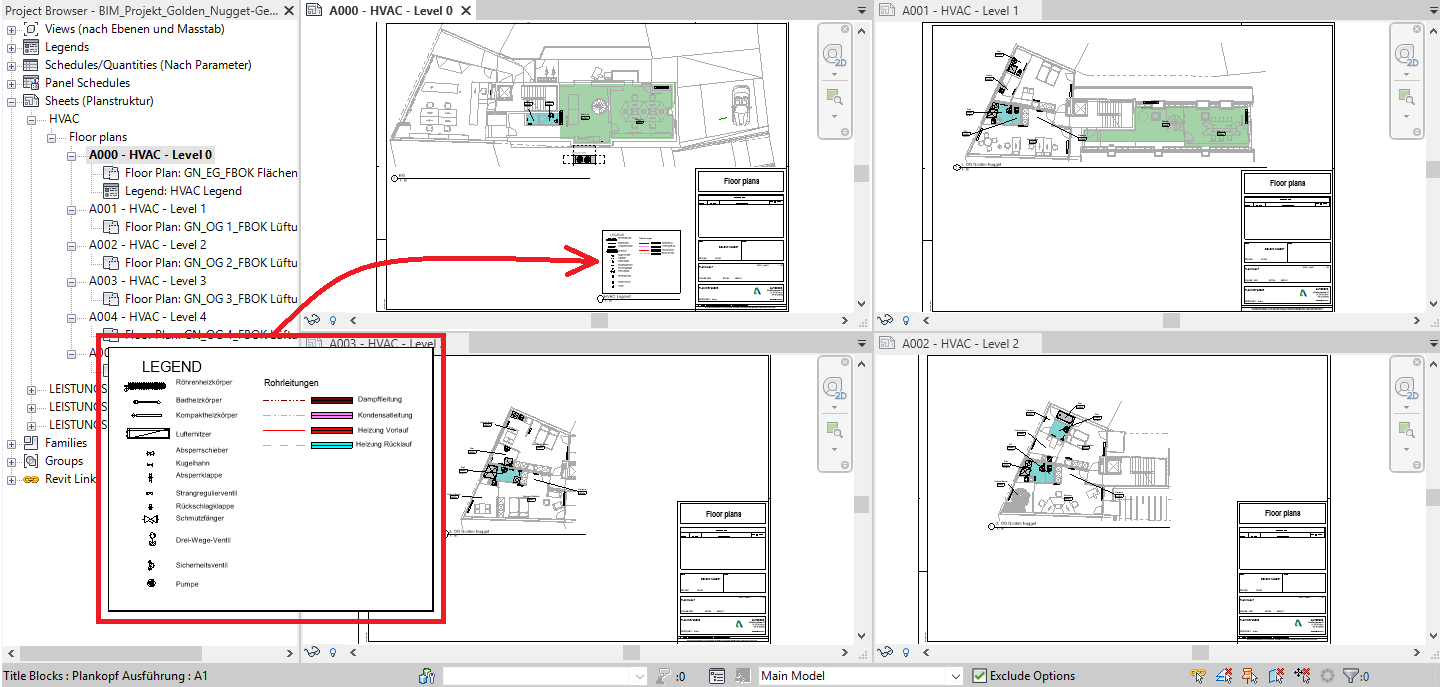Click horizontal scrollbar thumb in A000 view
Screen dimensions: 1440x687
pyautogui.click(x=599, y=320)
